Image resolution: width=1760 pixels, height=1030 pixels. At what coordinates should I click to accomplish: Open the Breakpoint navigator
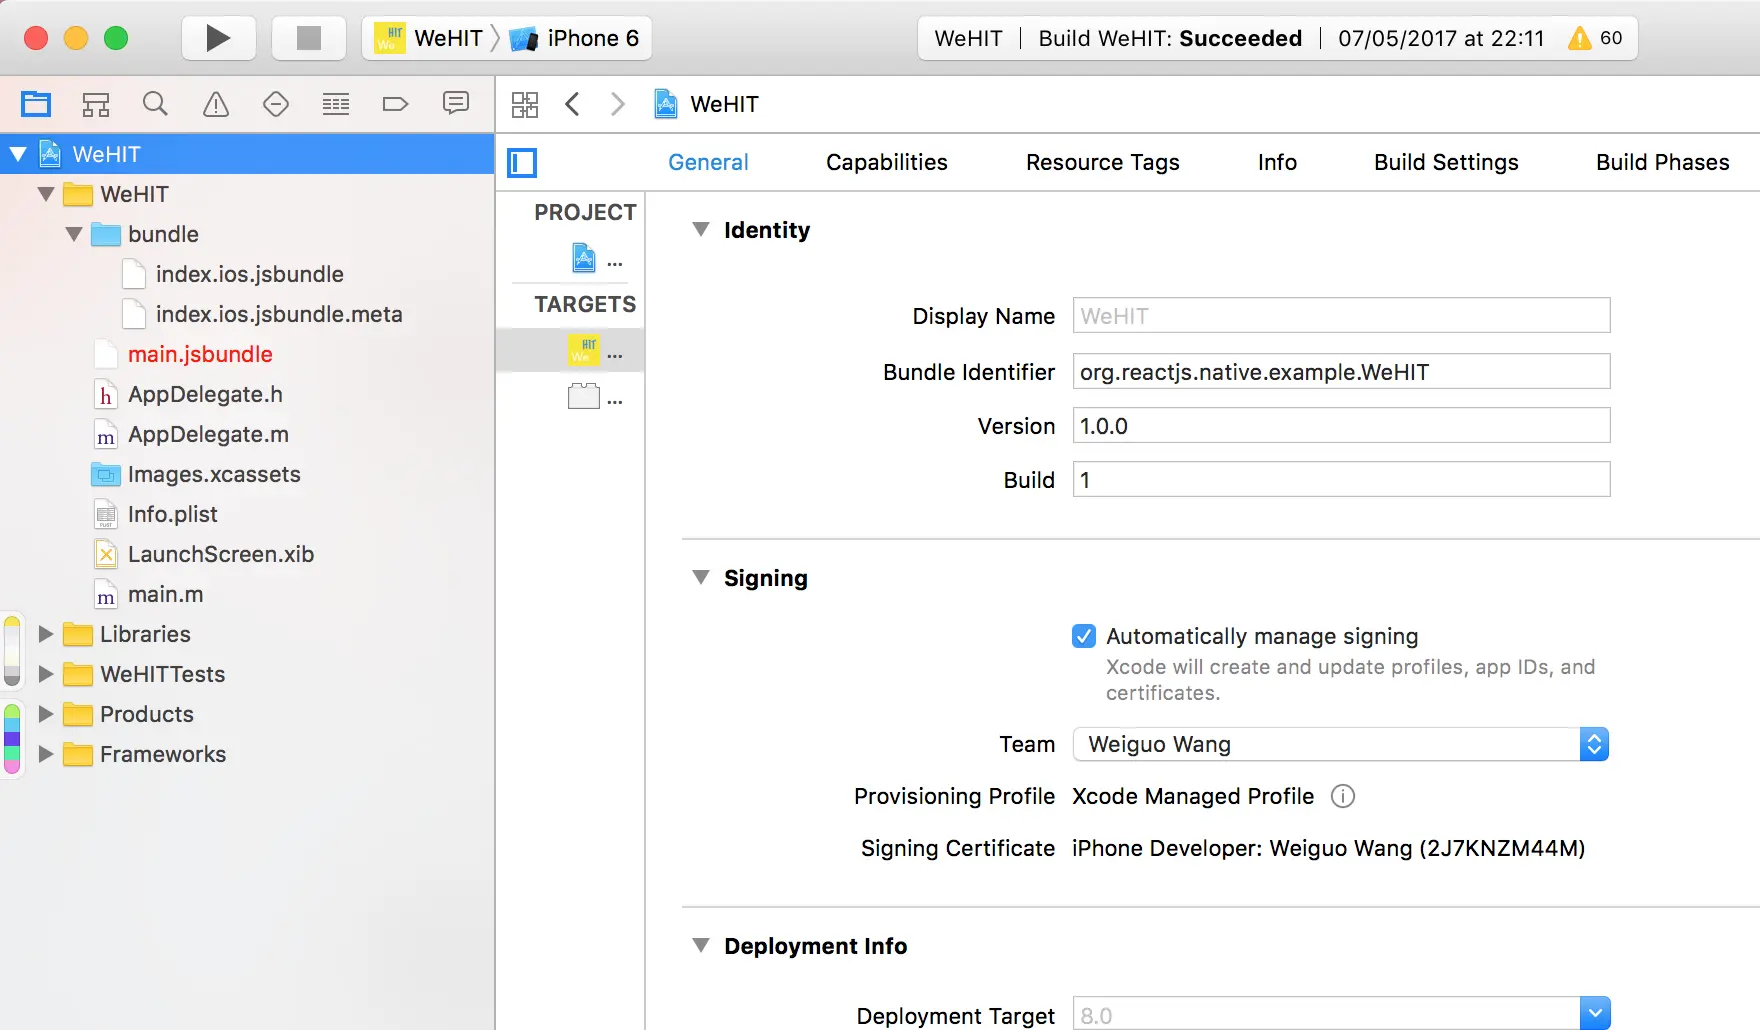tap(396, 104)
